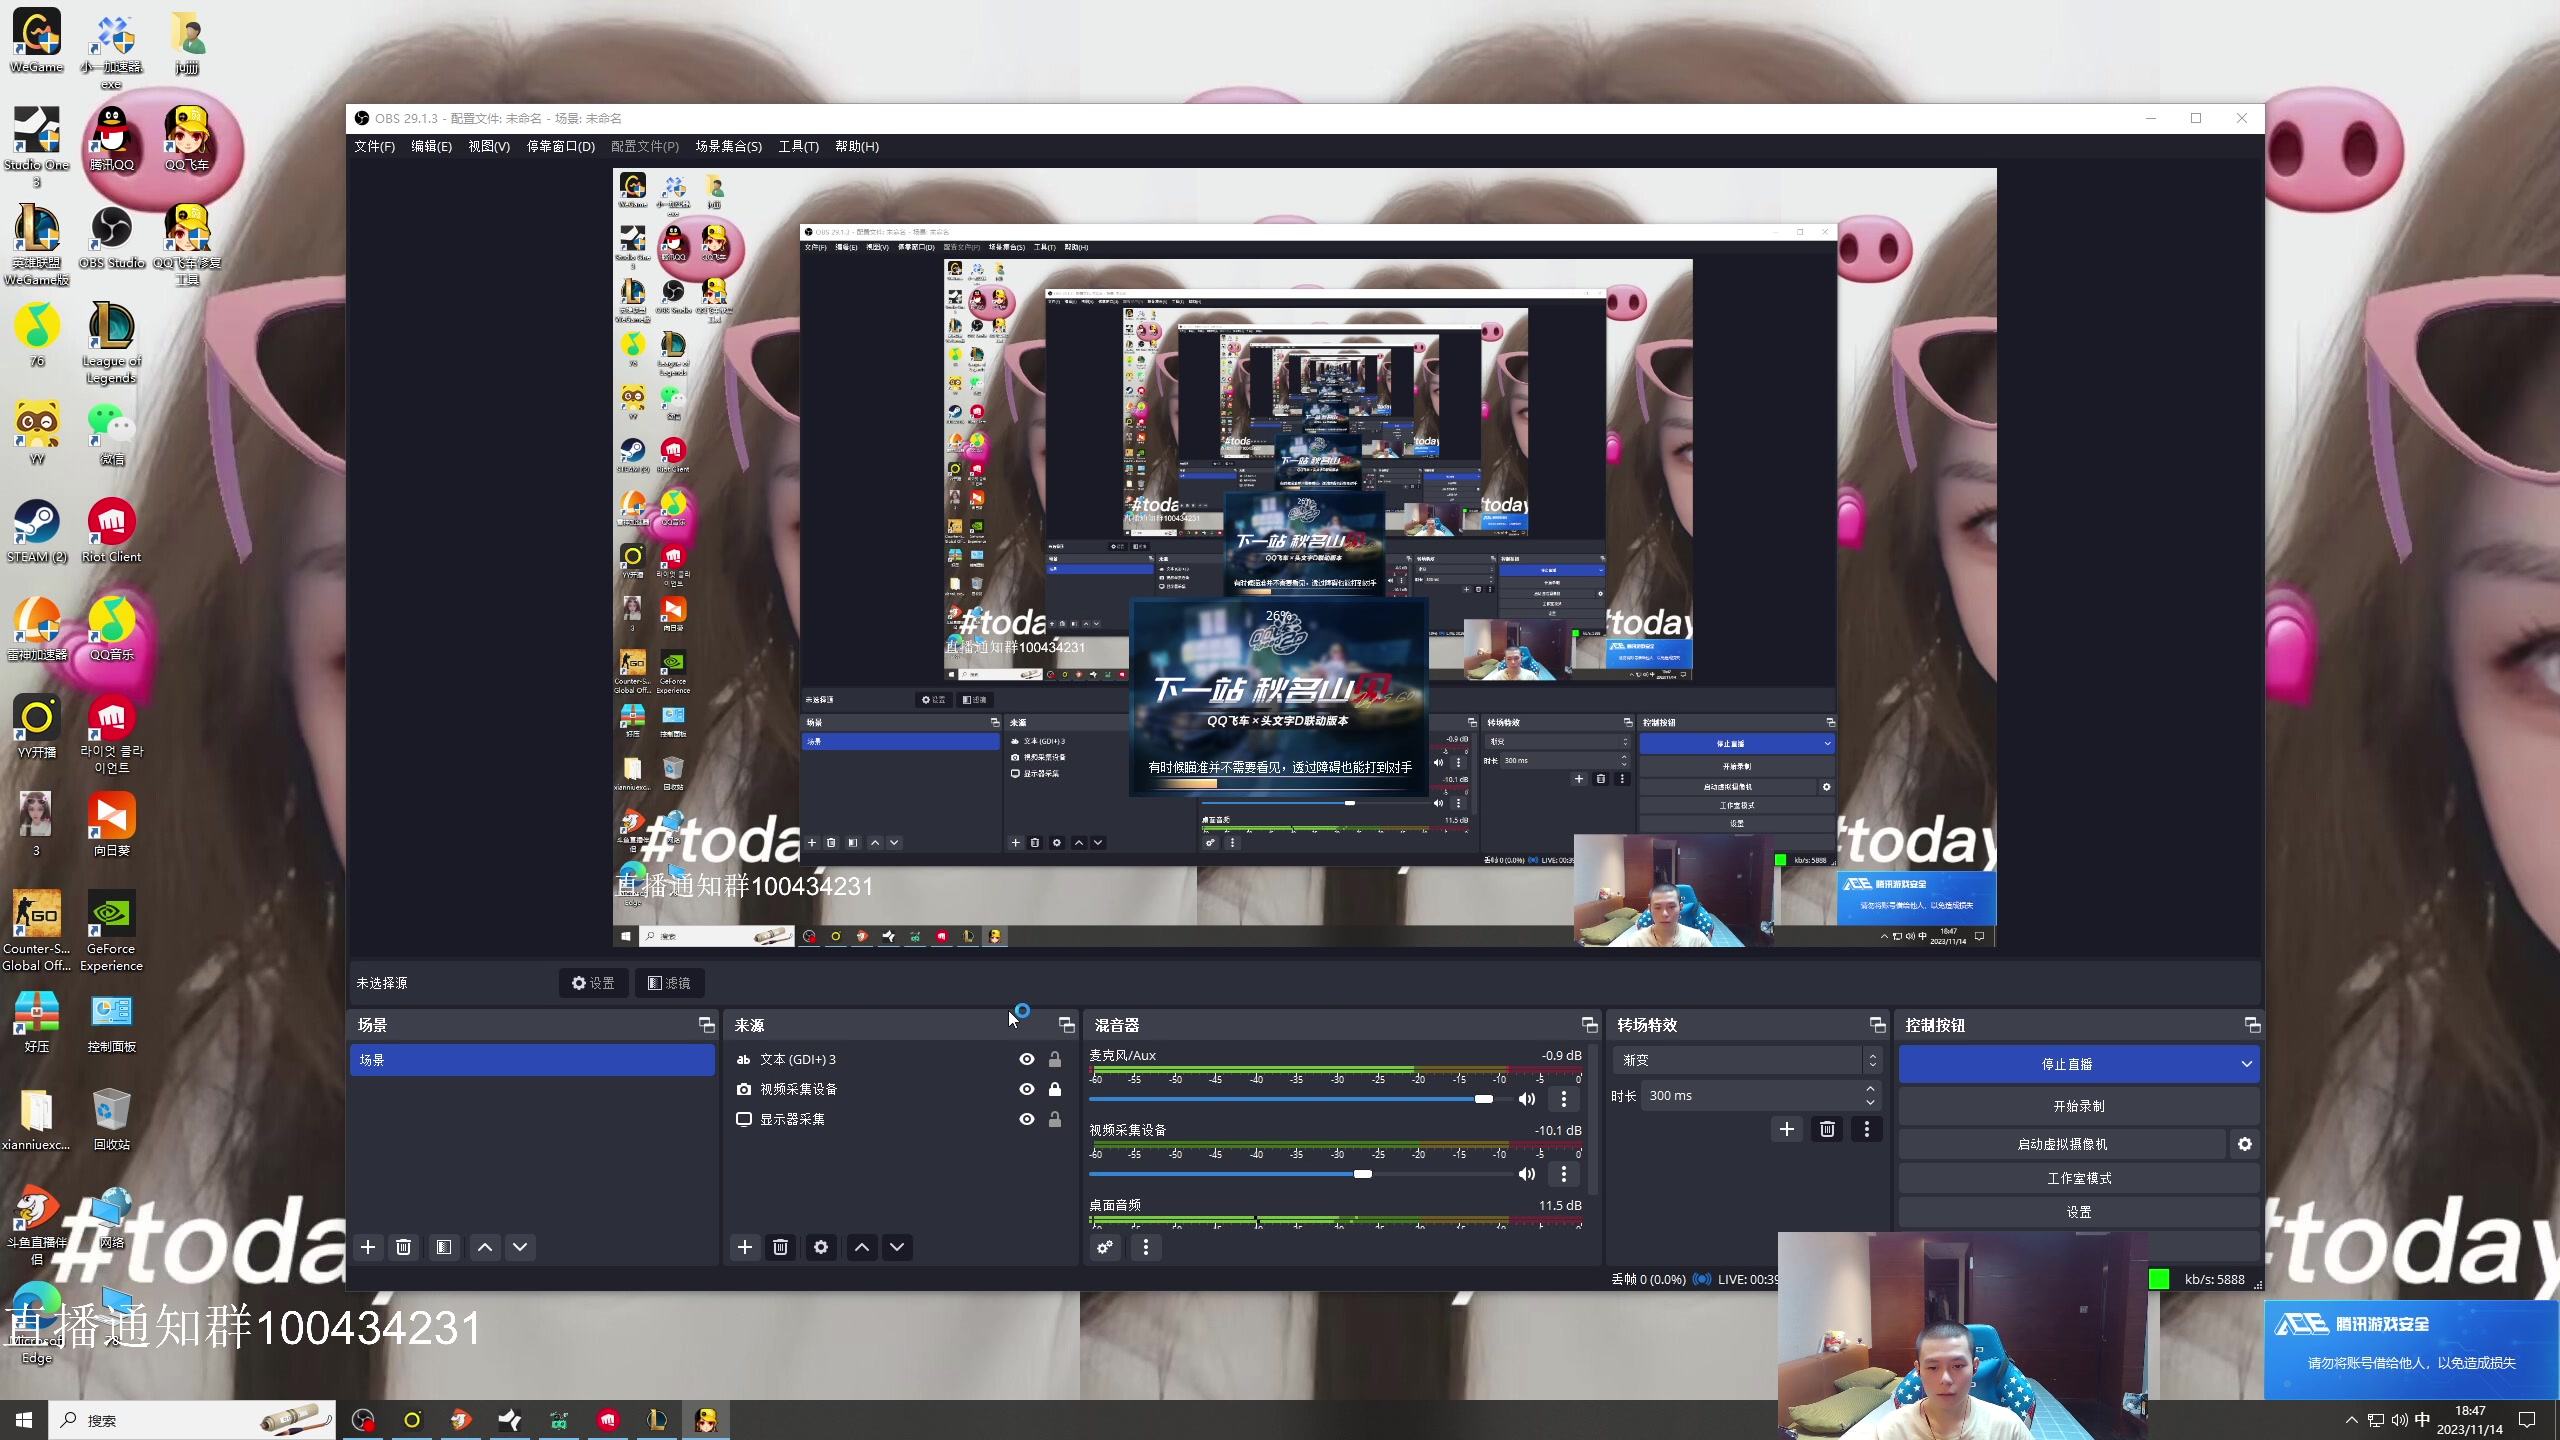Viewport: 2560px width, 1440px height.
Task: Click the recording start icon button
Action: 2080,1104
